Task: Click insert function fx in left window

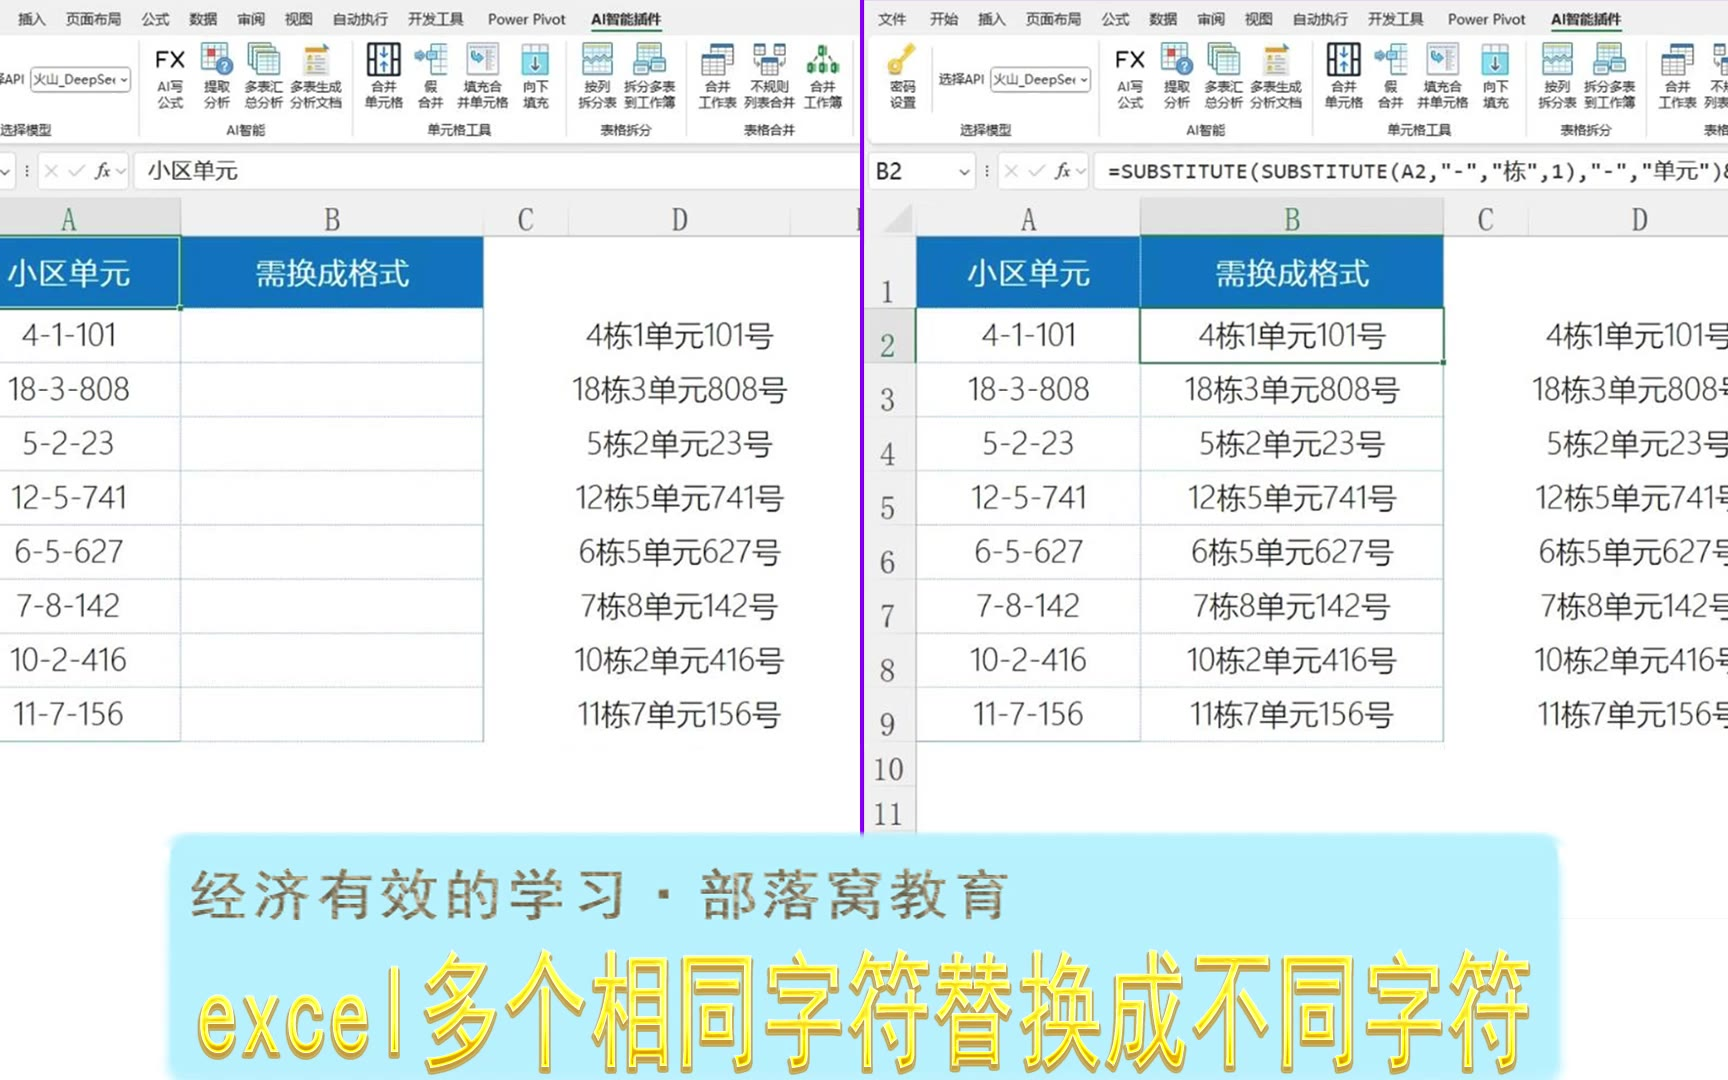Action: pyautogui.click(x=102, y=171)
